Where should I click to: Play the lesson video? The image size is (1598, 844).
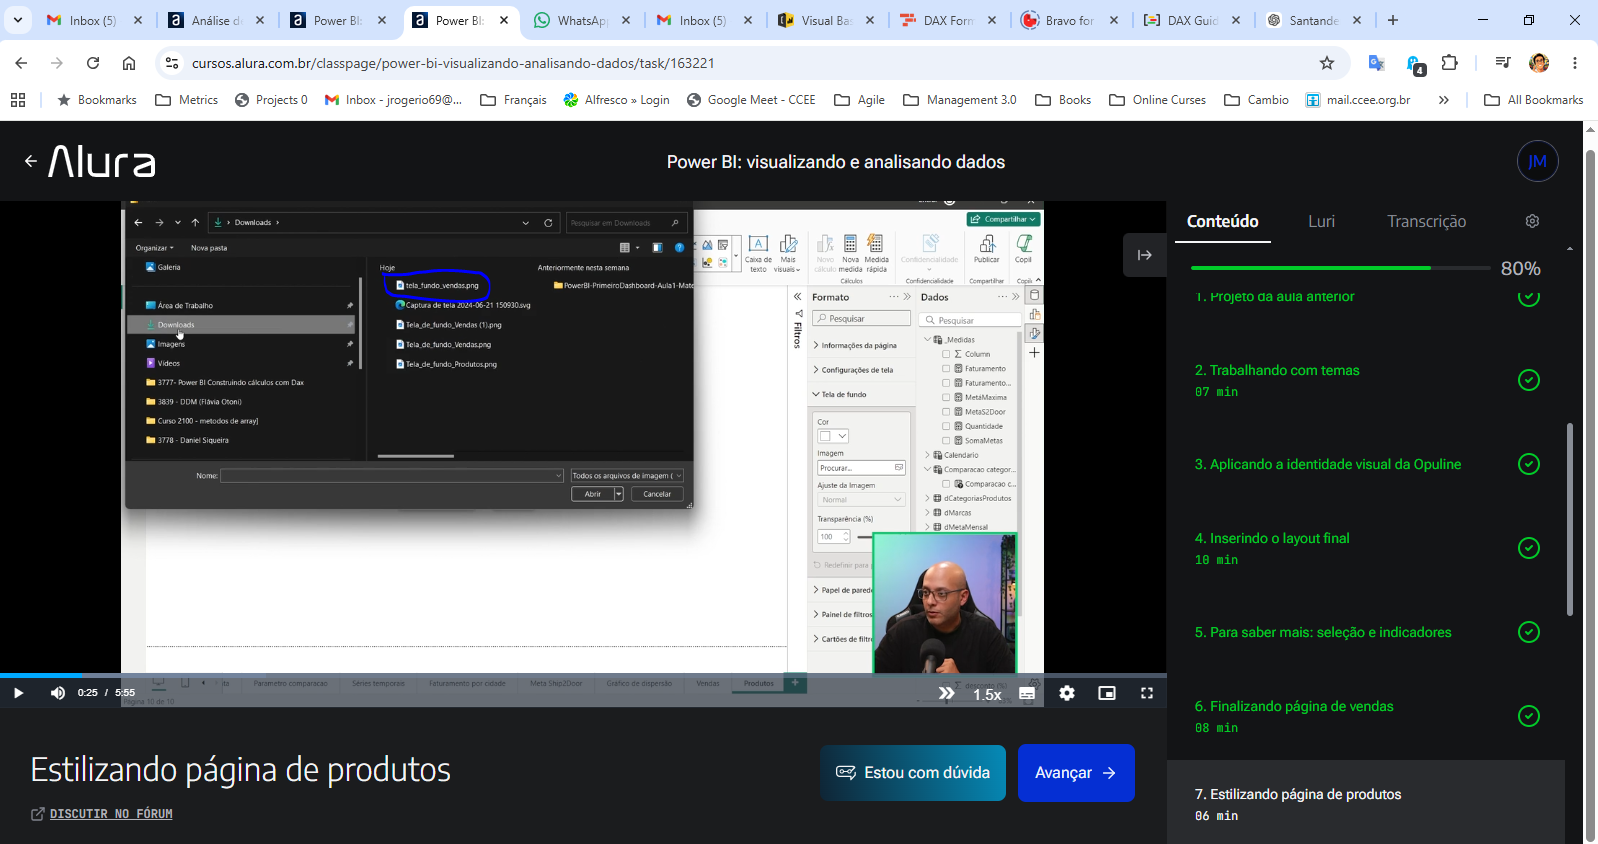(x=18, y=693)
